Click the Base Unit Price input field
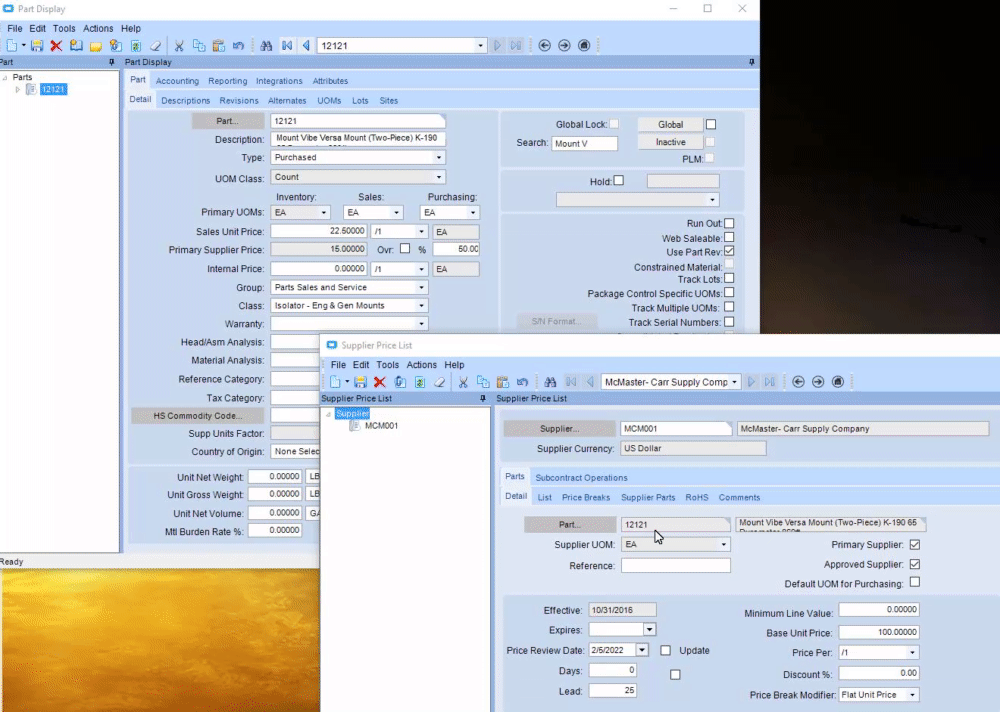This screenshot has width=1000, height=712. pos(878,633)
